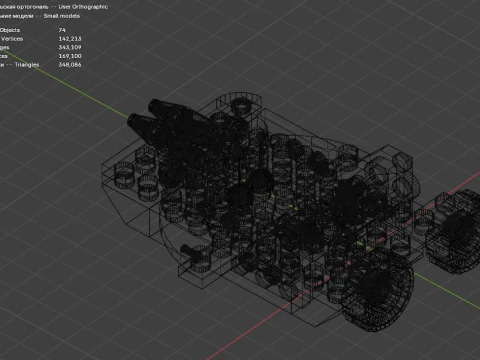Click the Triangles statistic label
The width and height of the screenshot is (480, 360).
point(27,65)
